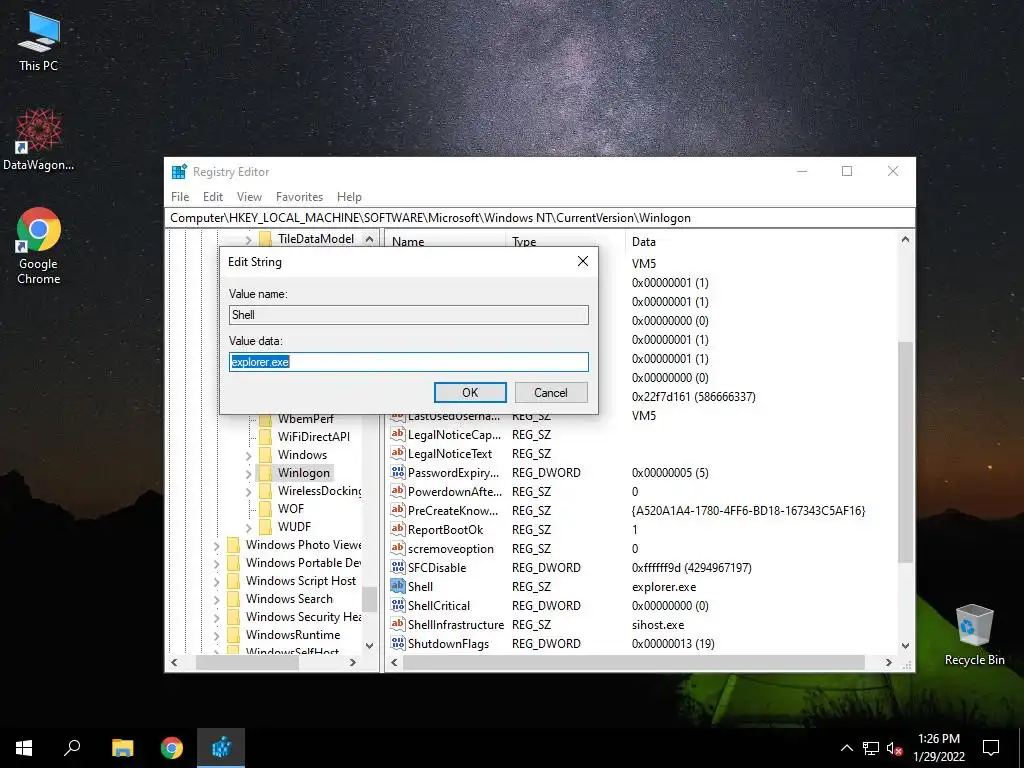Click the SFCDisable DWORD icon
1024x768 pixels.
[x=398, y=567]
